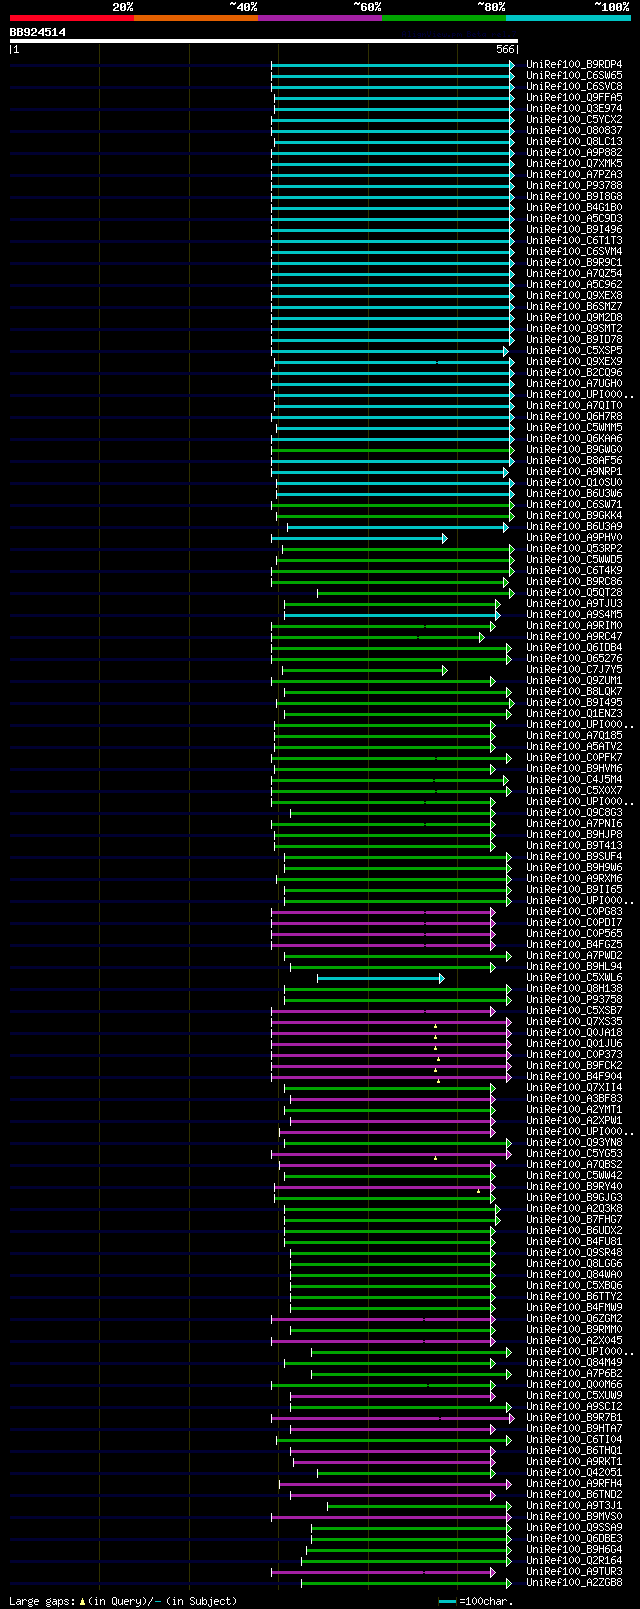The height and width of the screenshot is (1609, 640).
Task: Select hit label UniRef100_A2Q3K8
Action: (574, 1208)
